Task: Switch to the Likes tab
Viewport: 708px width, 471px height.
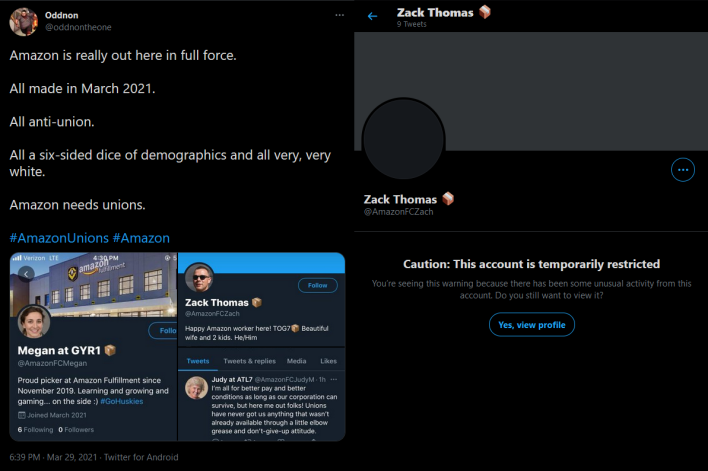Action: [328, 361]
